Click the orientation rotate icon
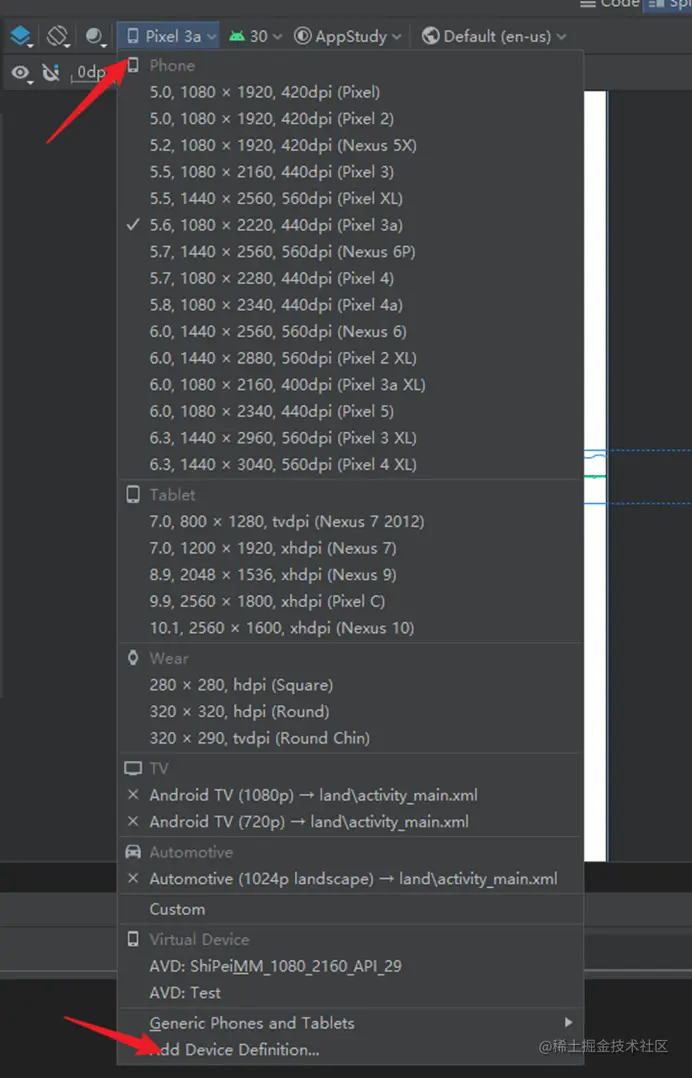692x1078 pixels. coord(58,36)
